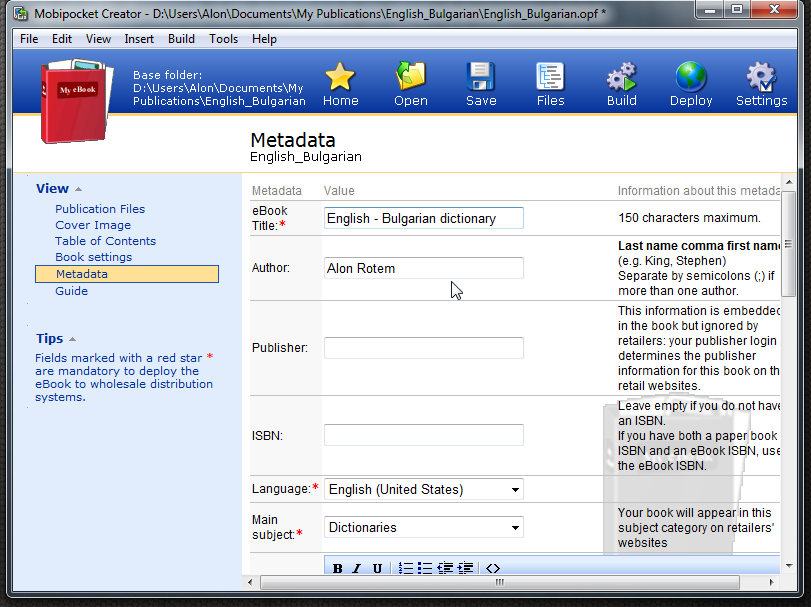Open the Build menu
811x607 pixels.
pyautogui.click(x=181, y=39)
